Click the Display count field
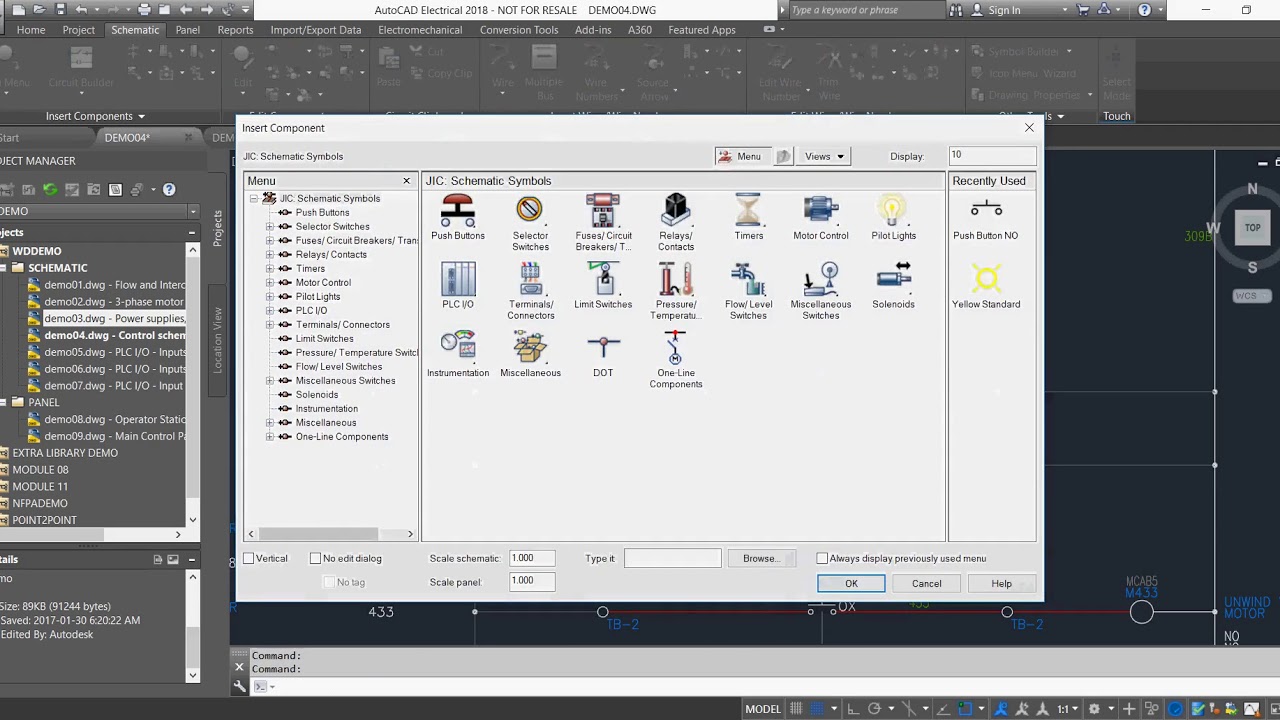The image size is (1280, 720). (x=992, y=156)
